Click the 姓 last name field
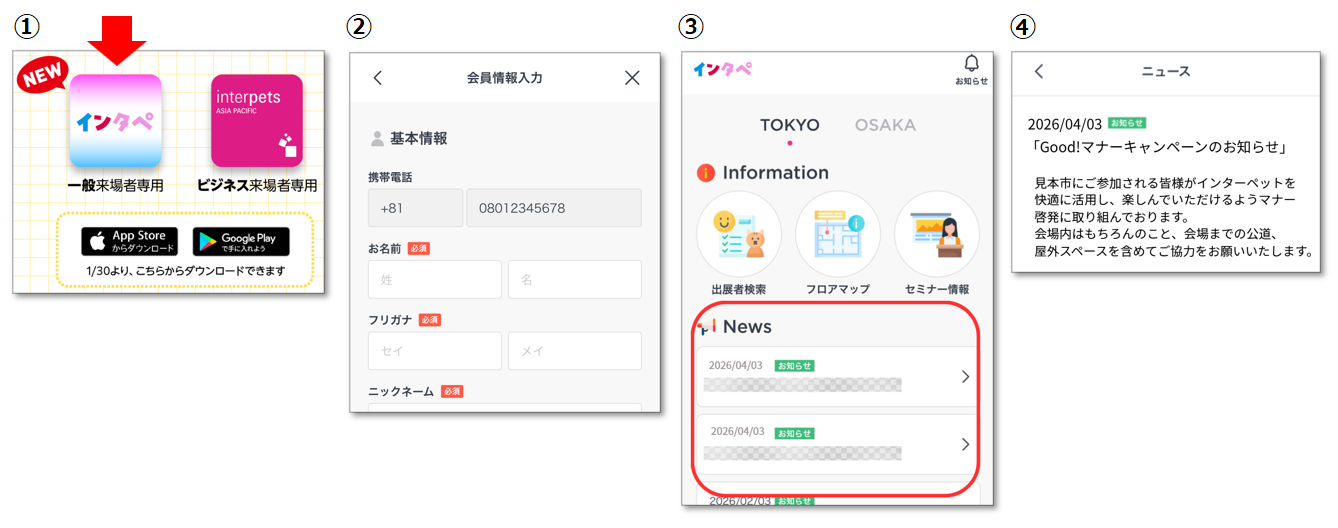The image size is (1338, 528). pyautogui.click(x=435, y=280)
